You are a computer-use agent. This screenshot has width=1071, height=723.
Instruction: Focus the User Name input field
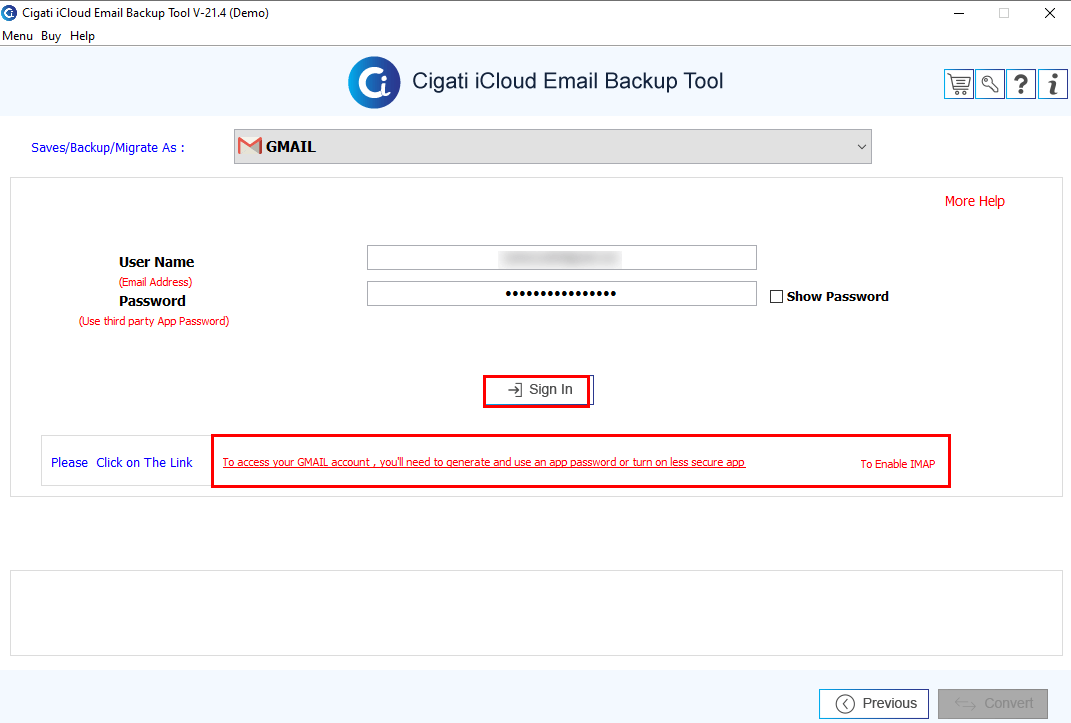[561, 257]
